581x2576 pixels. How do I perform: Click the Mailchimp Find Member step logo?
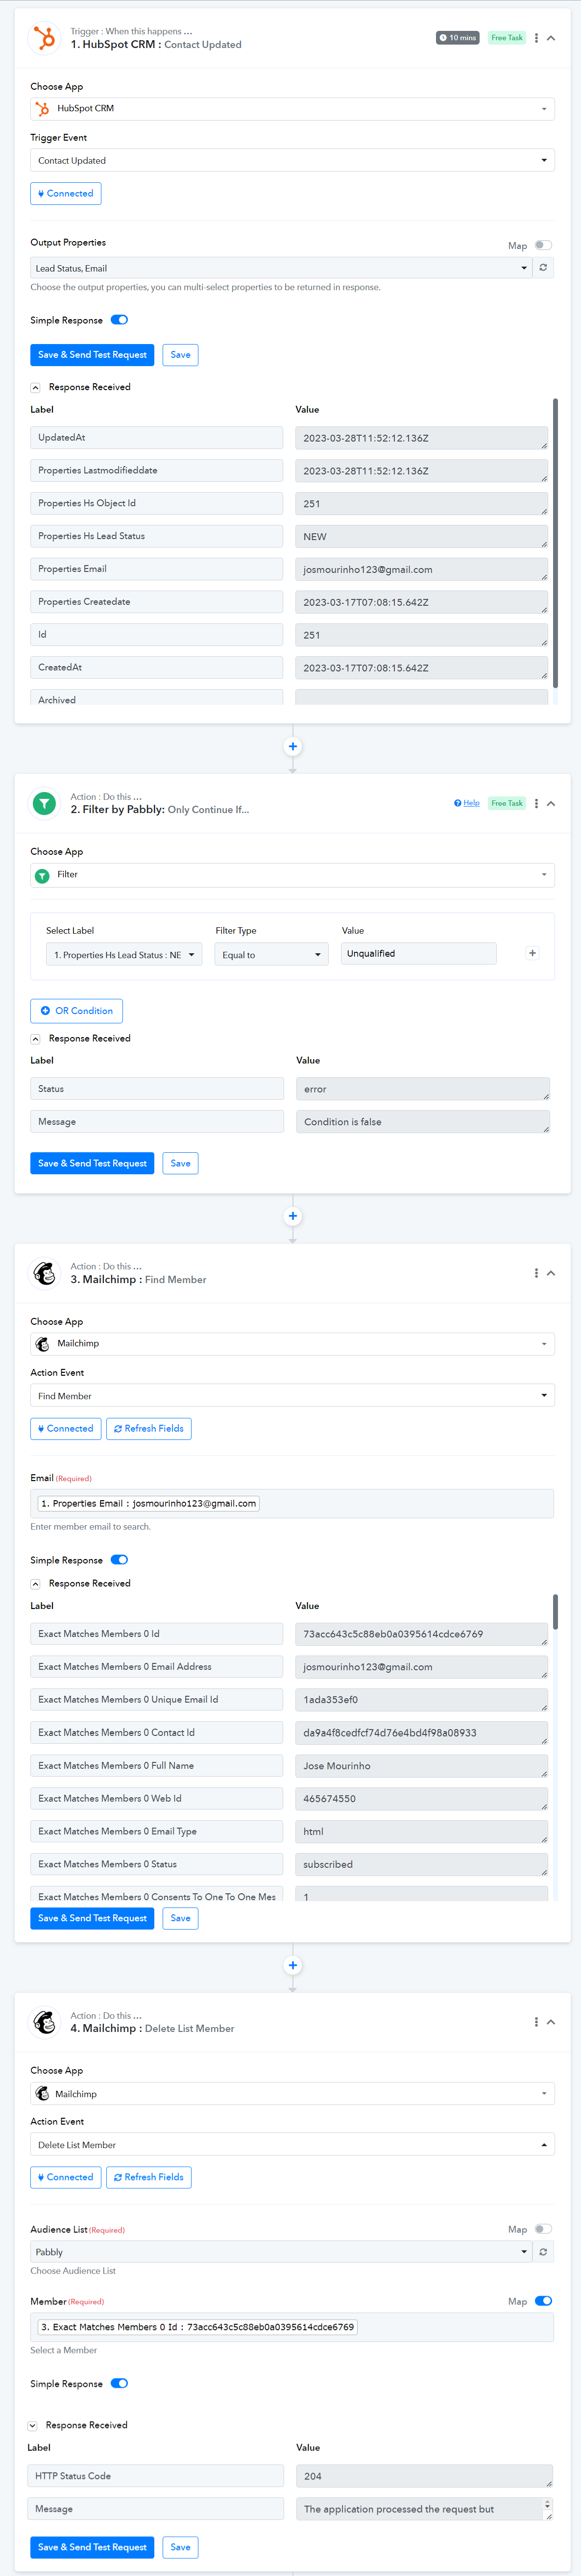pos(44,1273)
